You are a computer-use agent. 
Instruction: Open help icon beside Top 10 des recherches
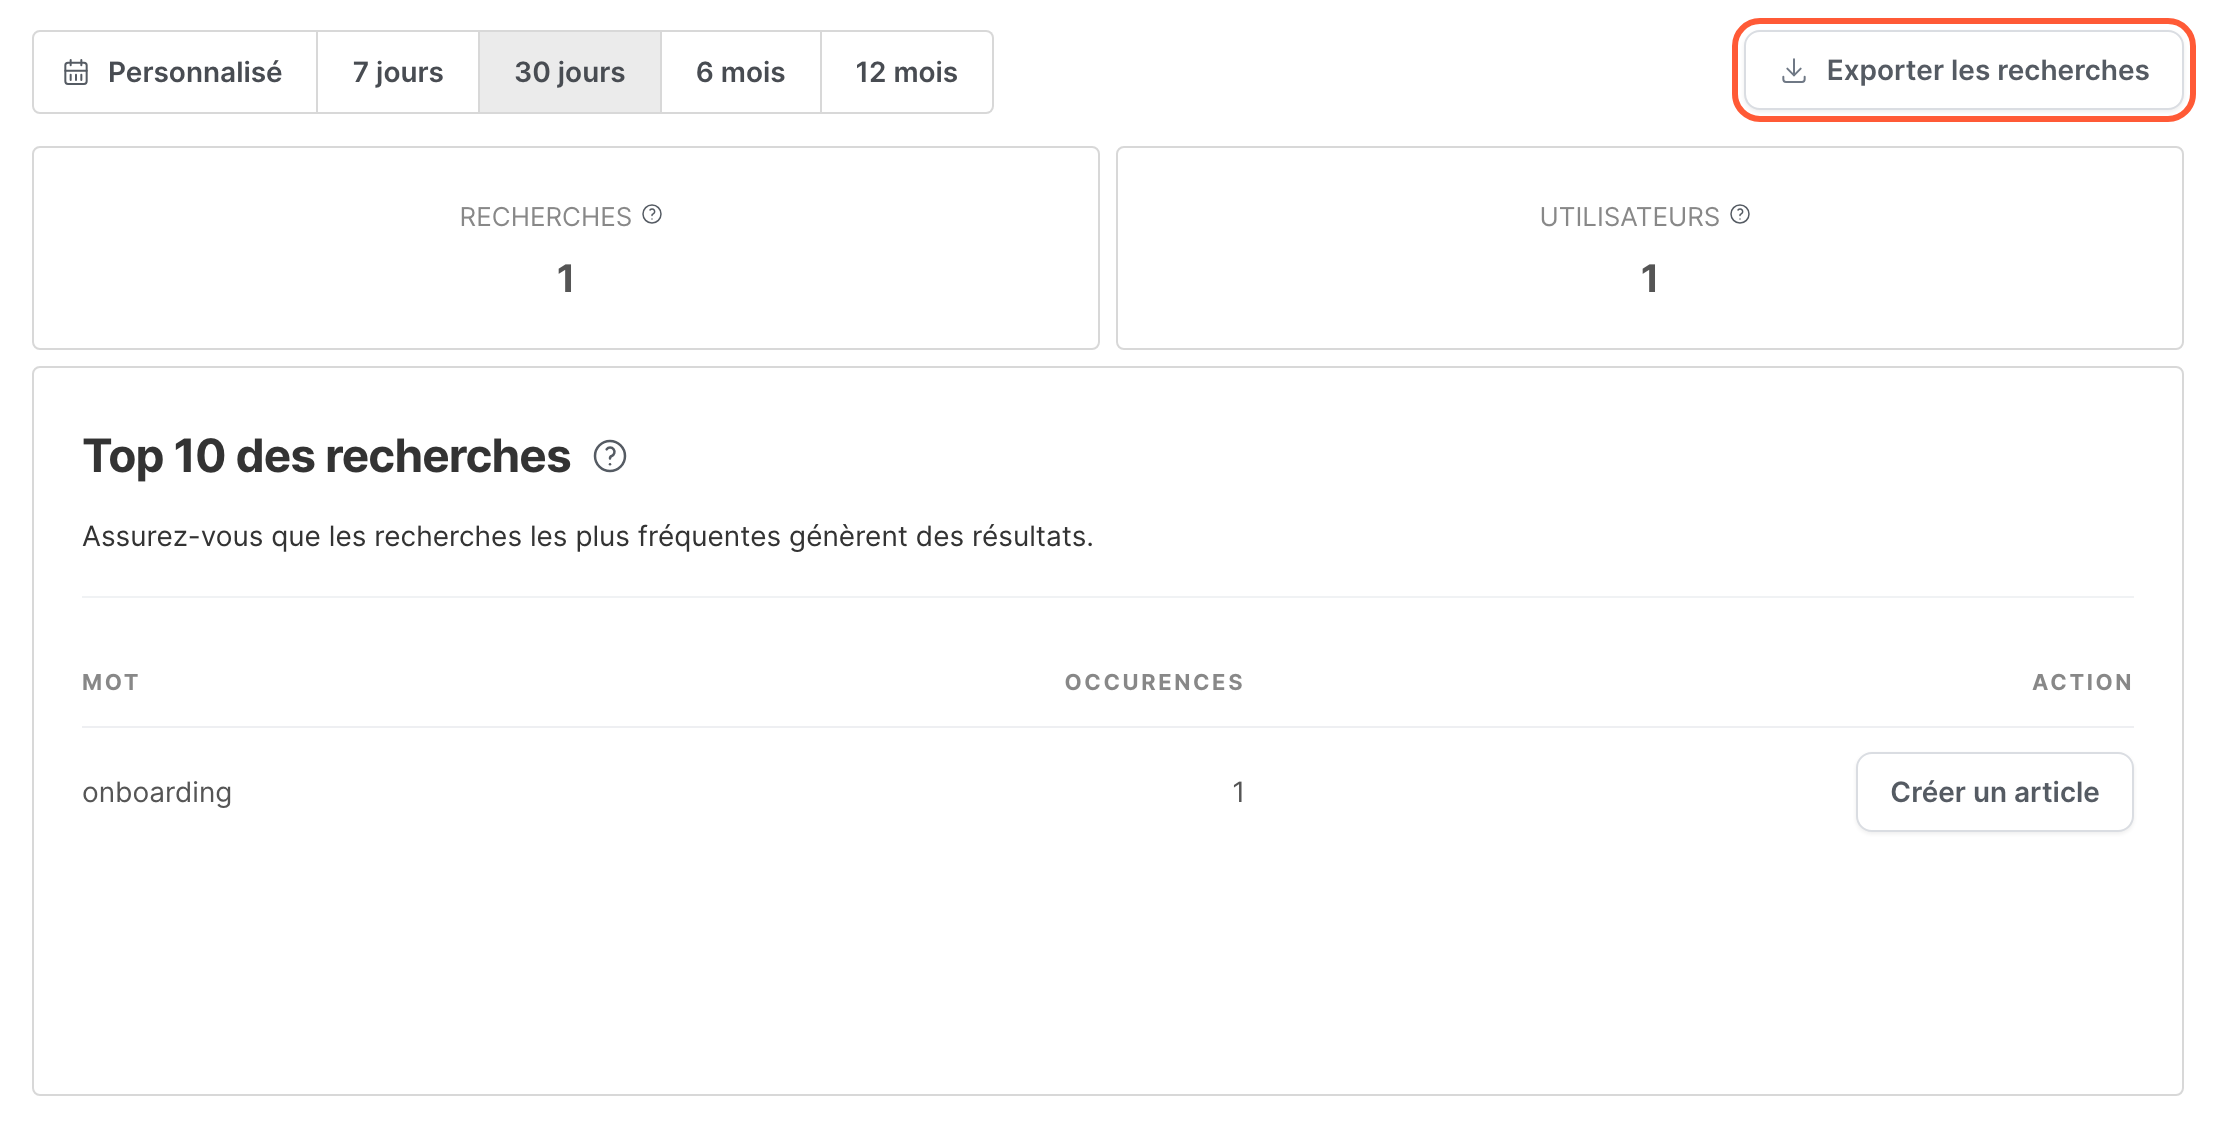click(610, 456)
